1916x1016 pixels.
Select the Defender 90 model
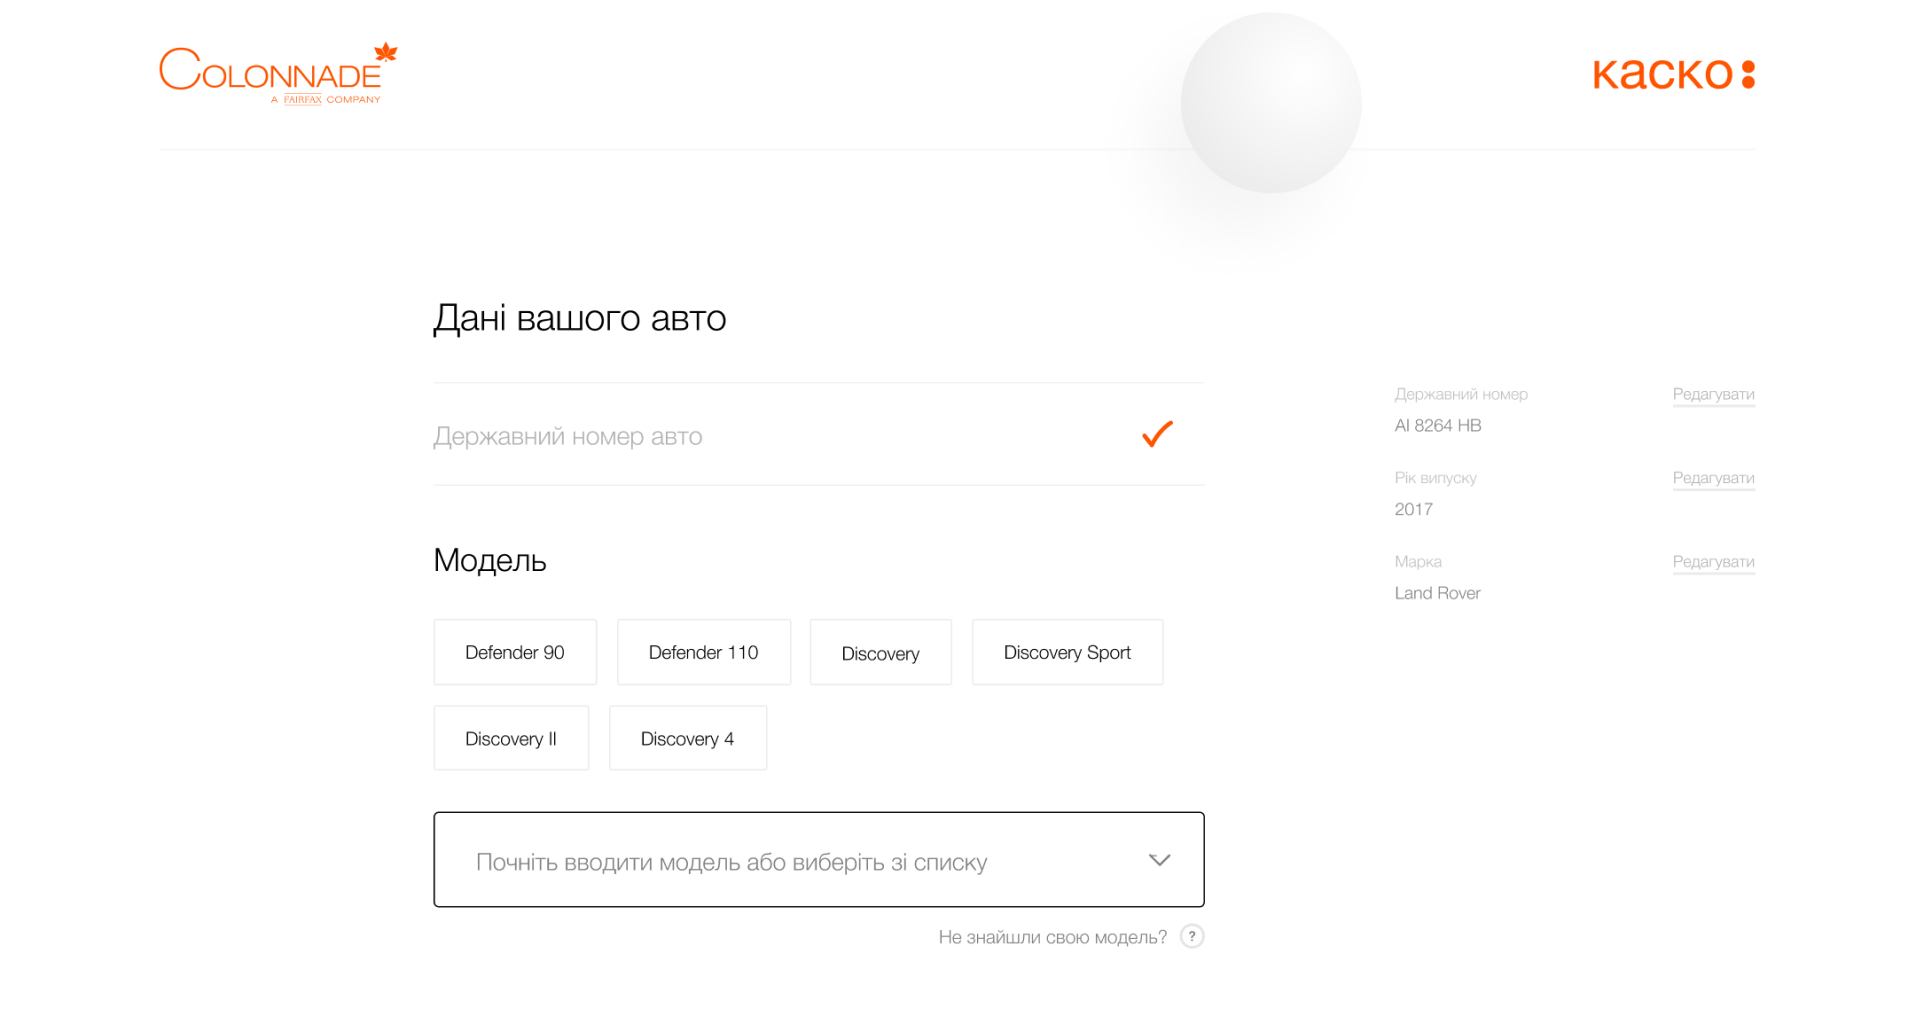515,652
